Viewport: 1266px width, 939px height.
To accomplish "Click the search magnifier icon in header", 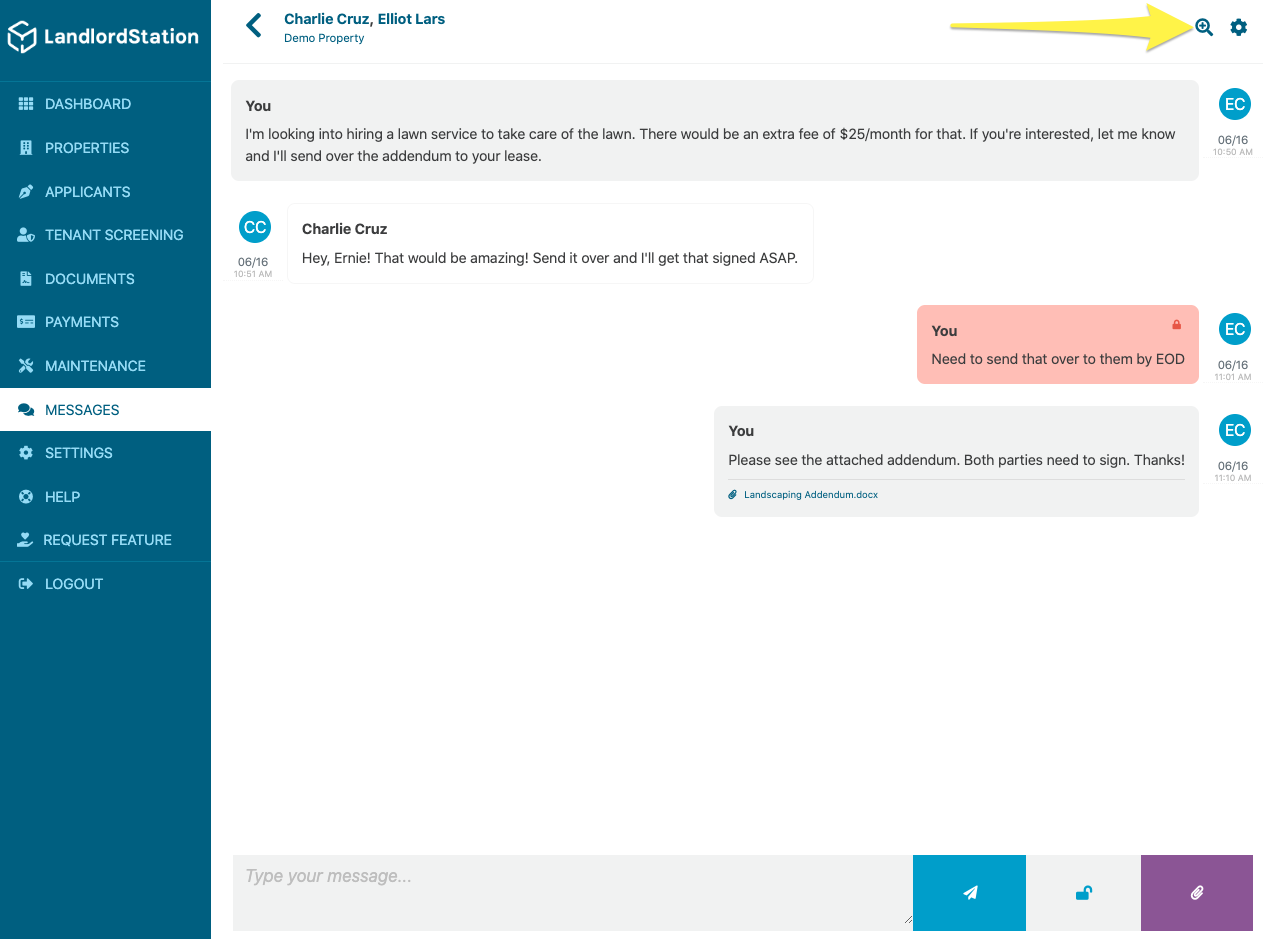I will 1204,27.
